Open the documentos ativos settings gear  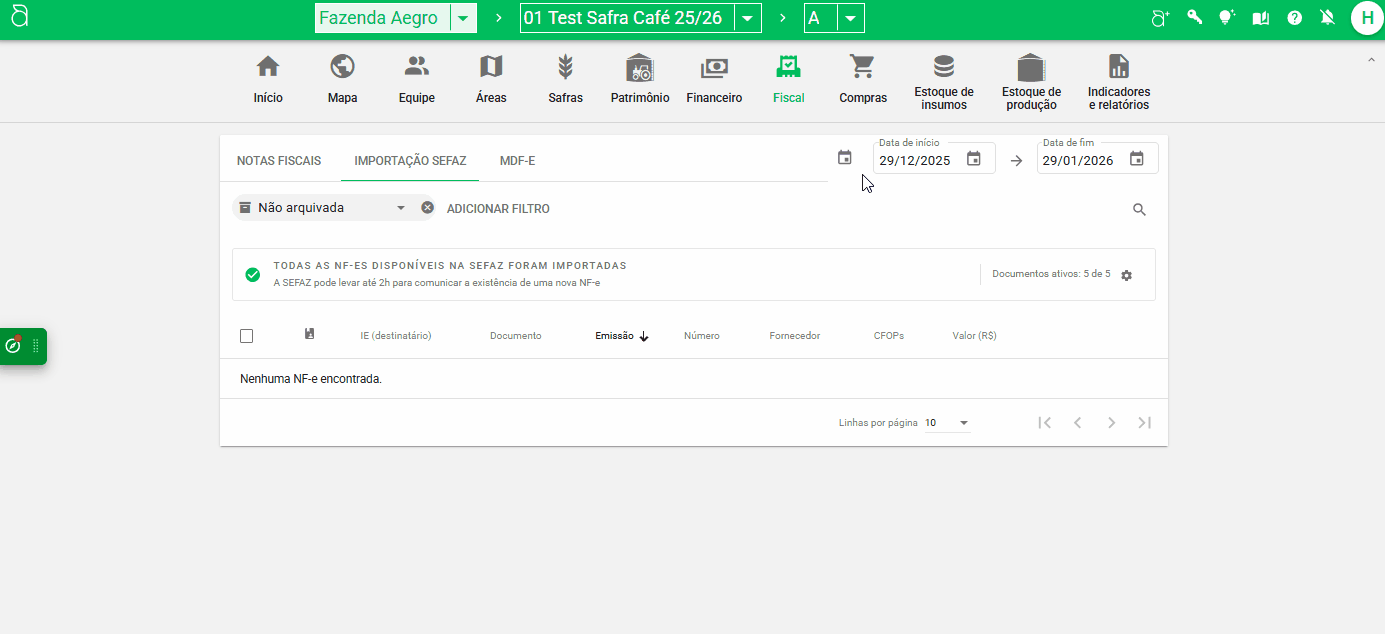point(1127,275)
